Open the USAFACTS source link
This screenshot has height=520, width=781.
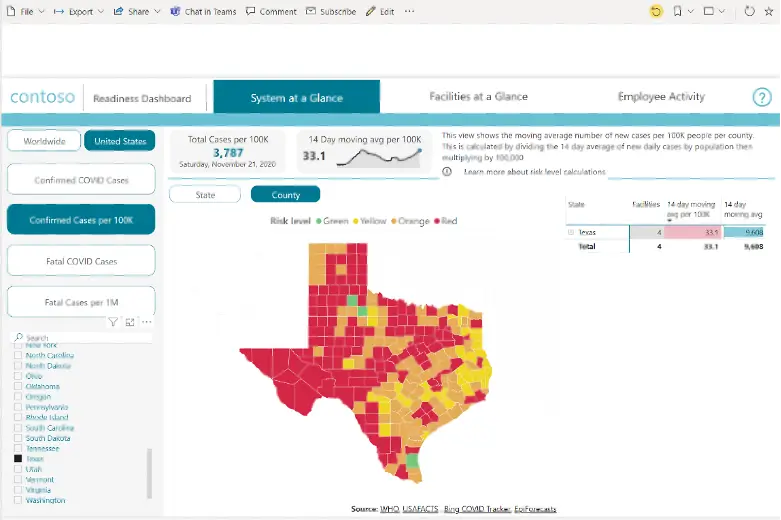point(420,509)
